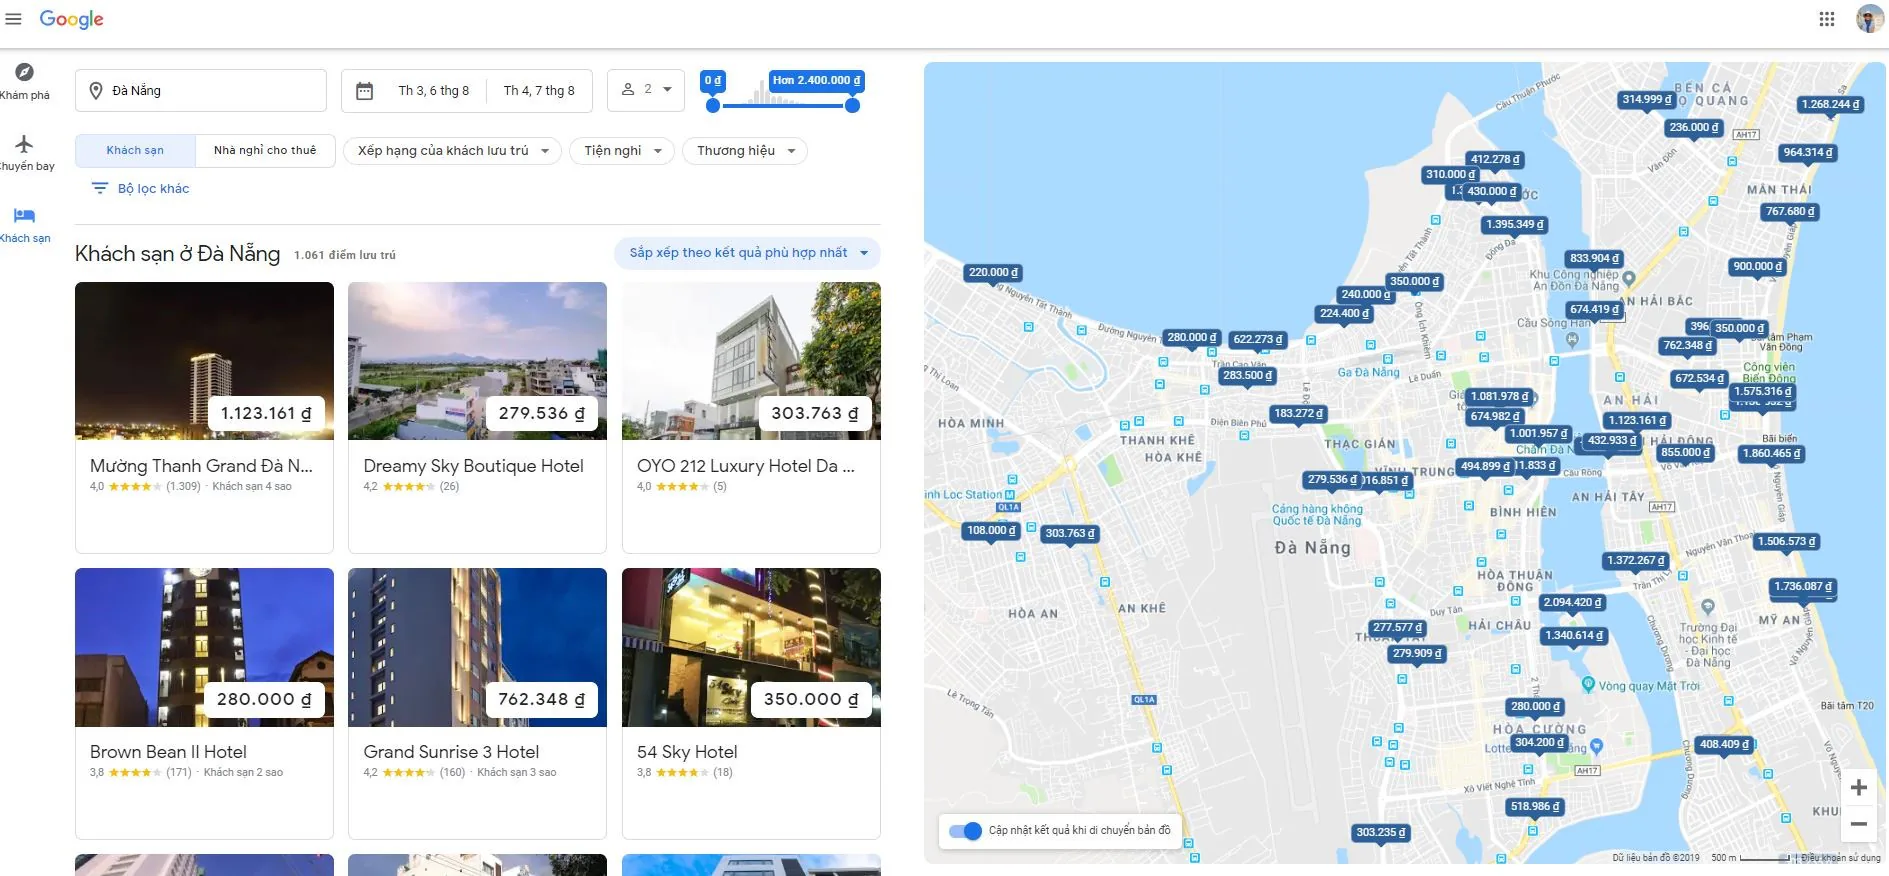Select the Khách sạn sidebar bed icon
The height and width of the screenshot is (876, 1889).
tap(25, 215)
